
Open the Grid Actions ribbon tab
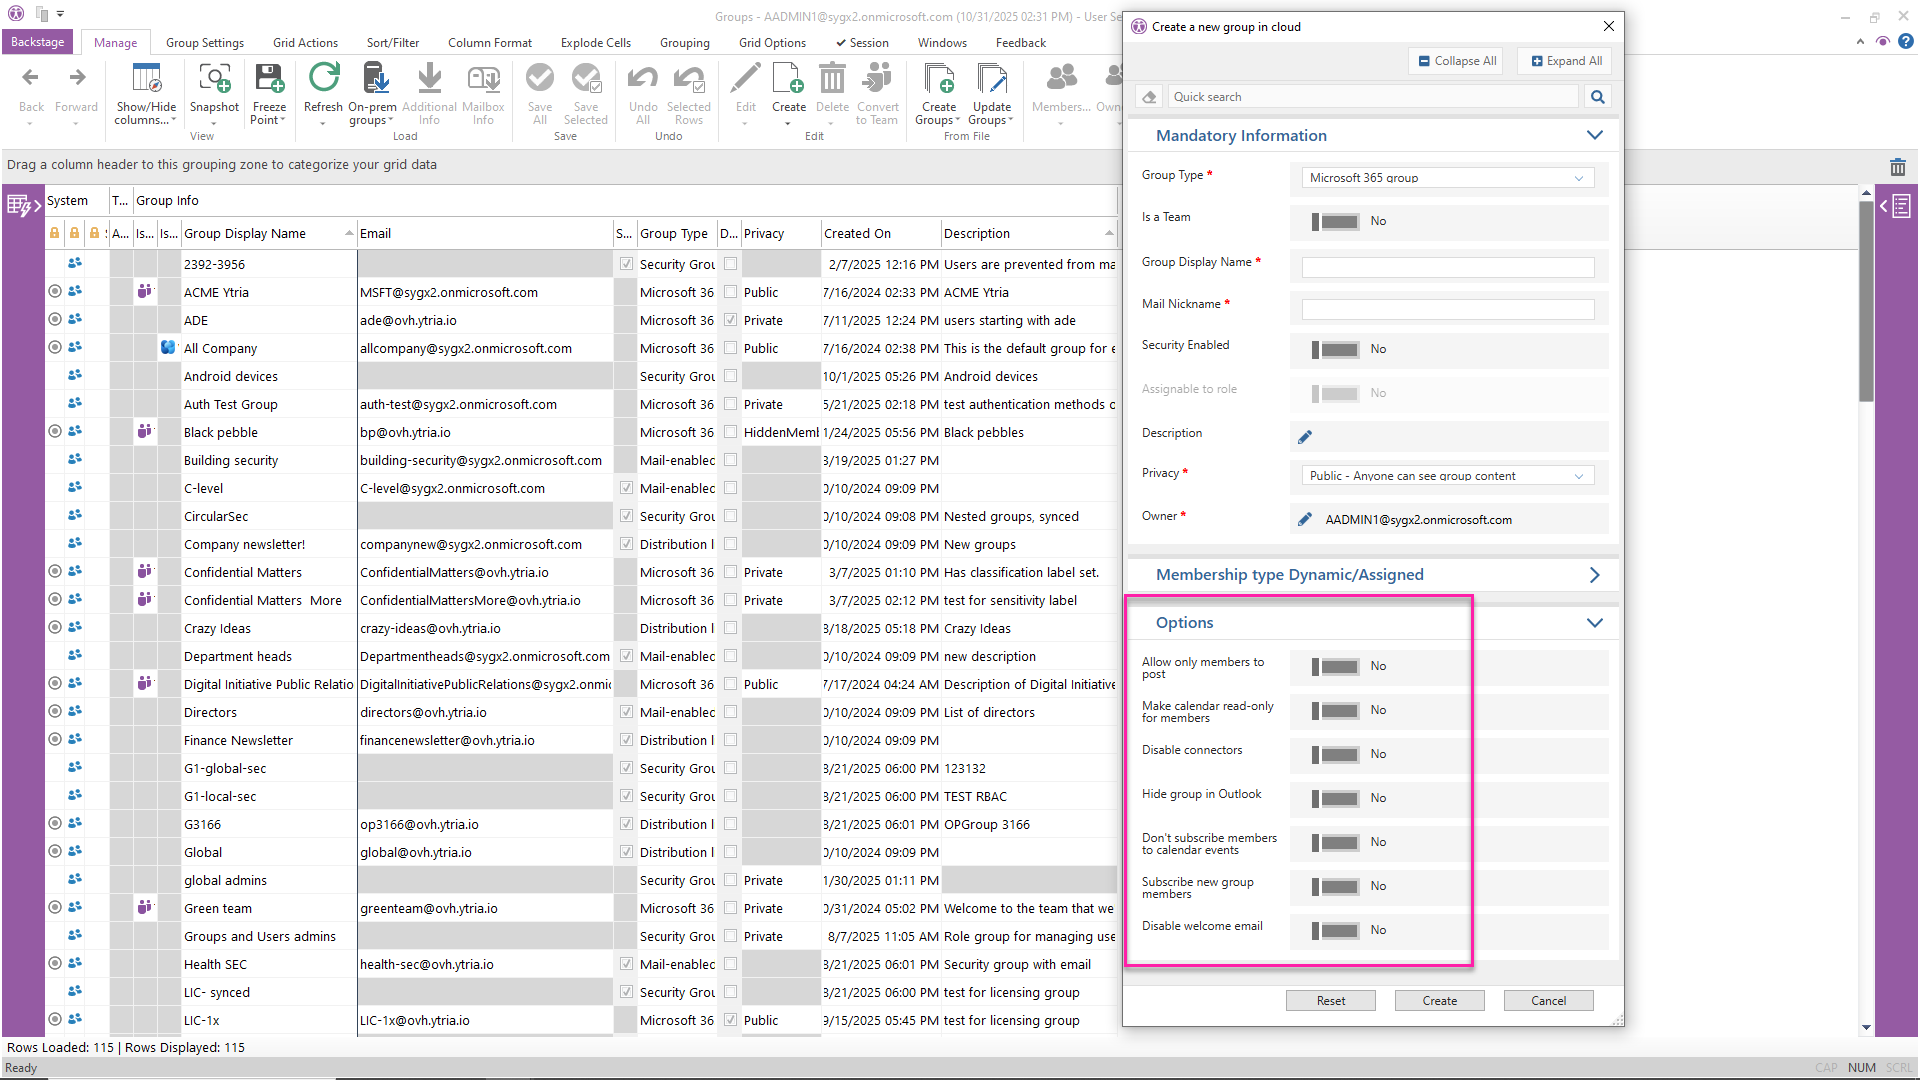(x=305, y=43)
